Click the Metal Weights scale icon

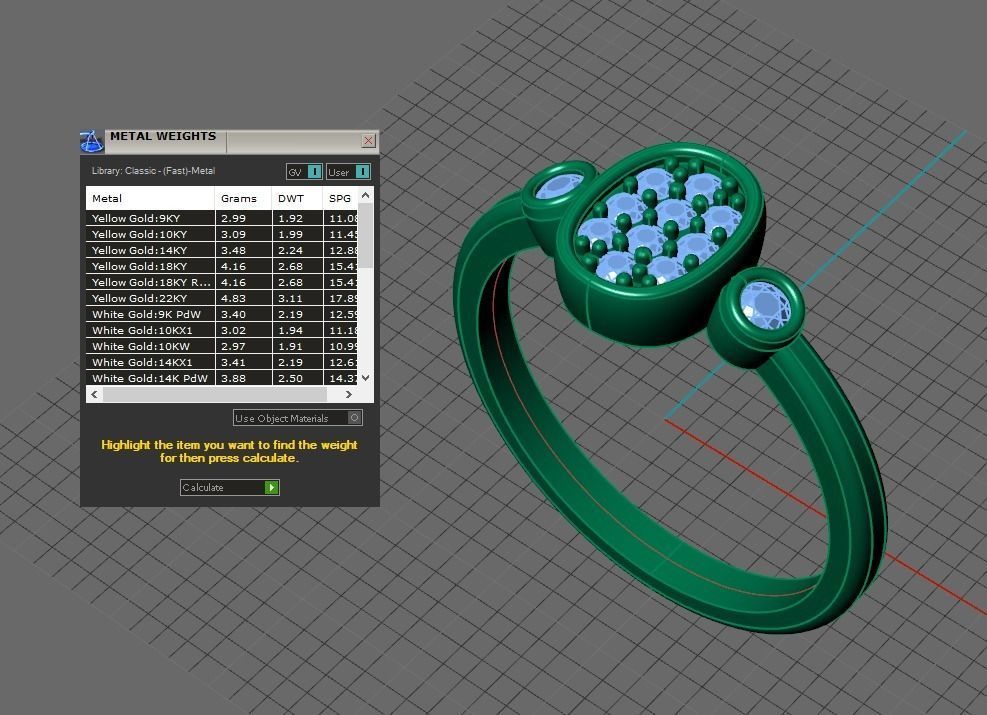coord(91,141)
